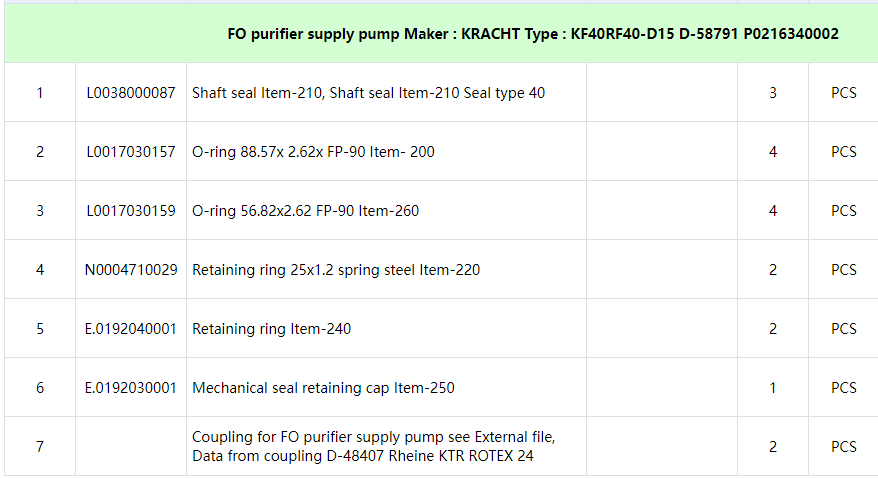Select part code L0017030157
The height and width of the screenshot is (478, 878).
tap(131, 152)
